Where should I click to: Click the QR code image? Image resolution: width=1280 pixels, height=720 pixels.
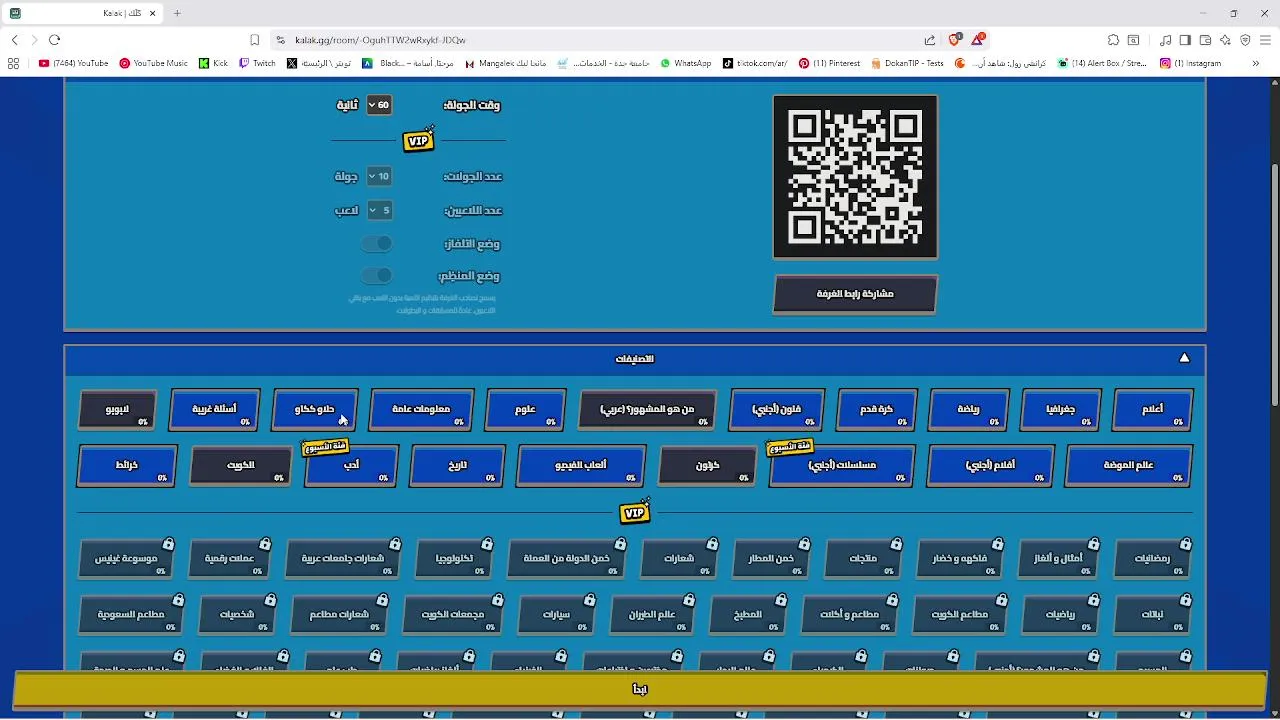[855, 177]
